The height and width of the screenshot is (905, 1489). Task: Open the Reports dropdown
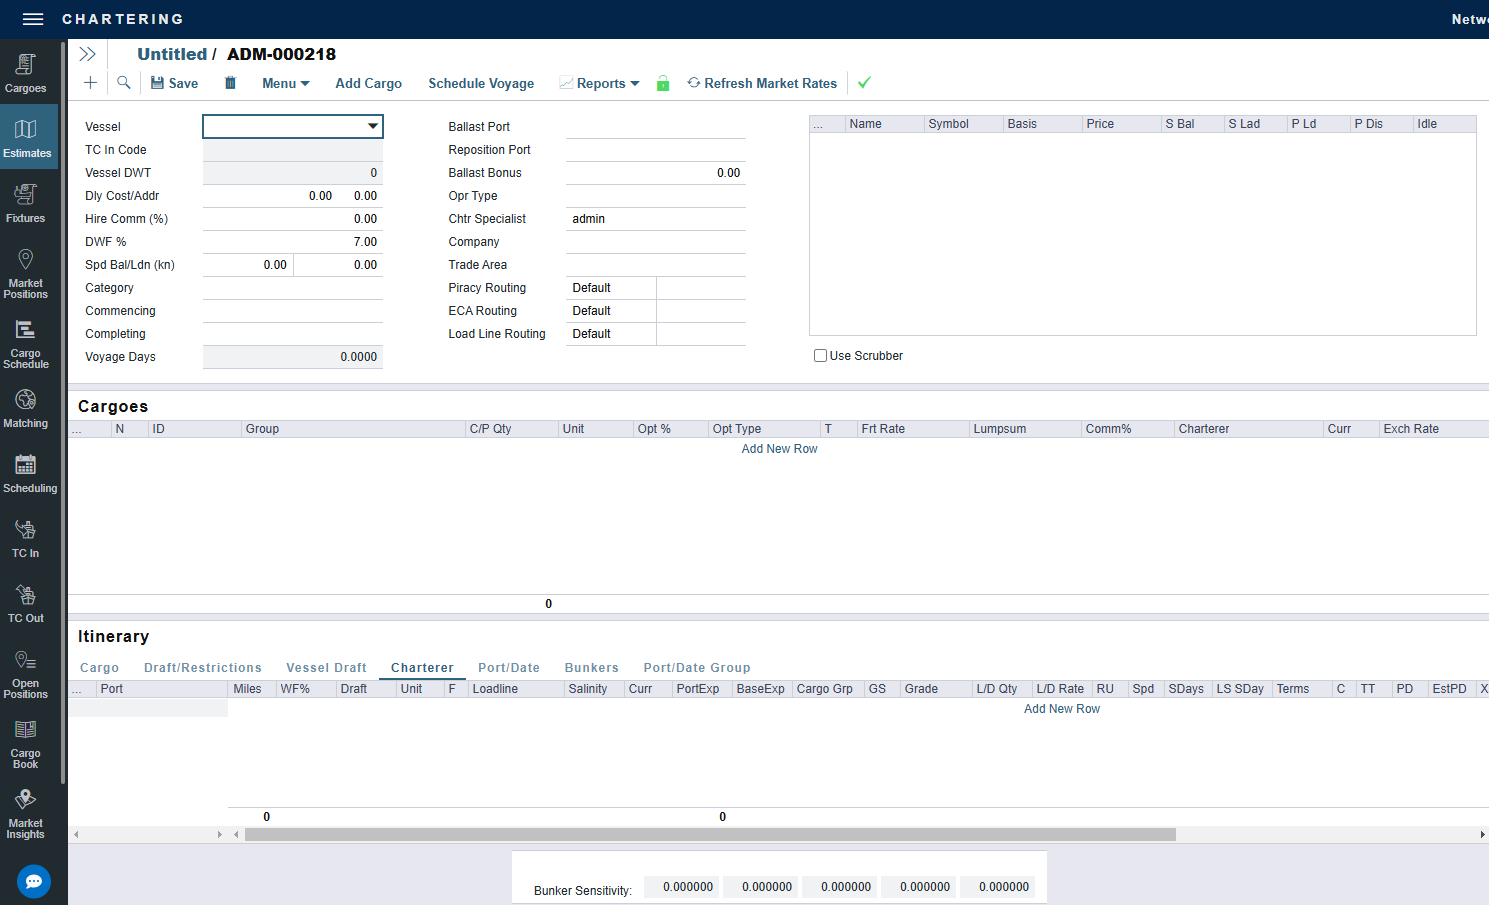click(599, 84)
